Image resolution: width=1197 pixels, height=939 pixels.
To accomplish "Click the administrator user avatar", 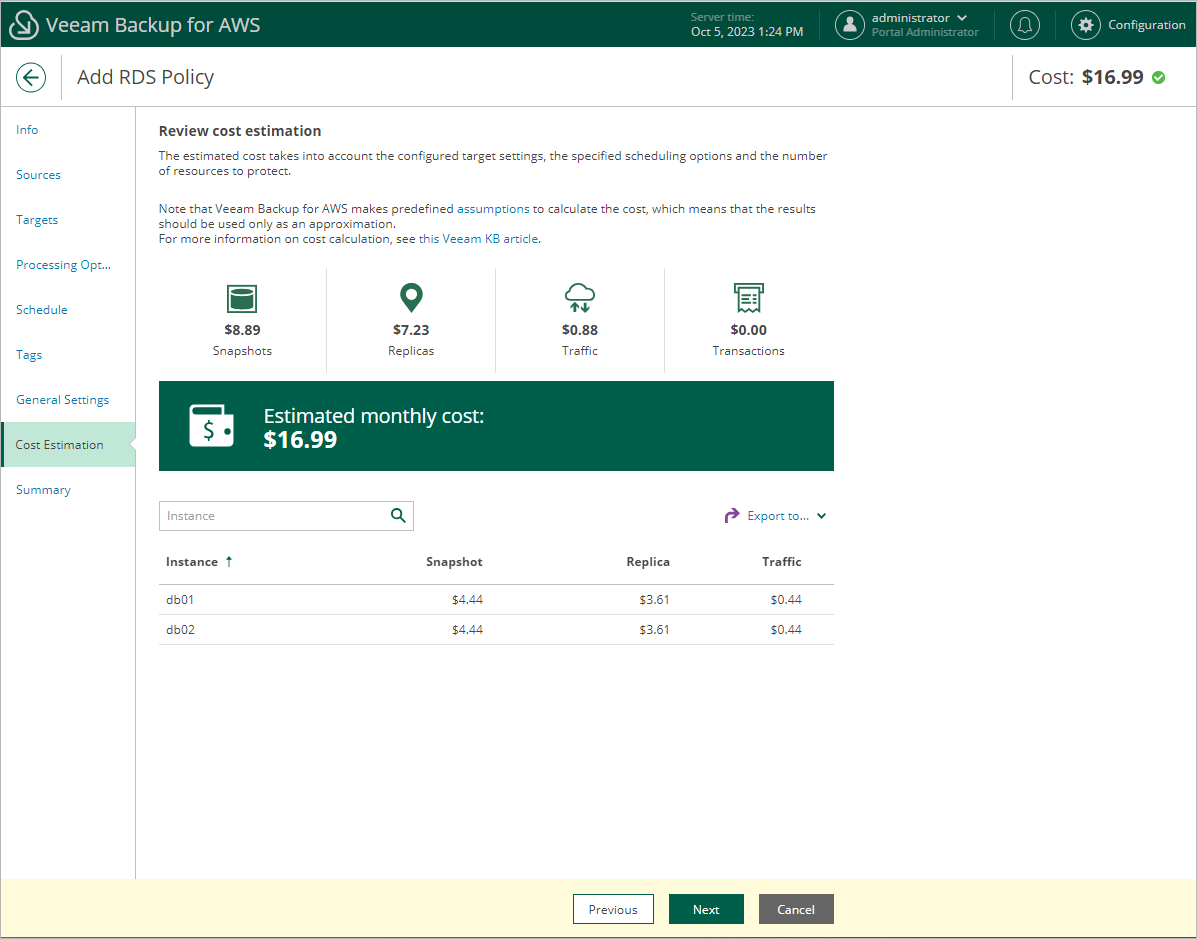I will [850, 24].
